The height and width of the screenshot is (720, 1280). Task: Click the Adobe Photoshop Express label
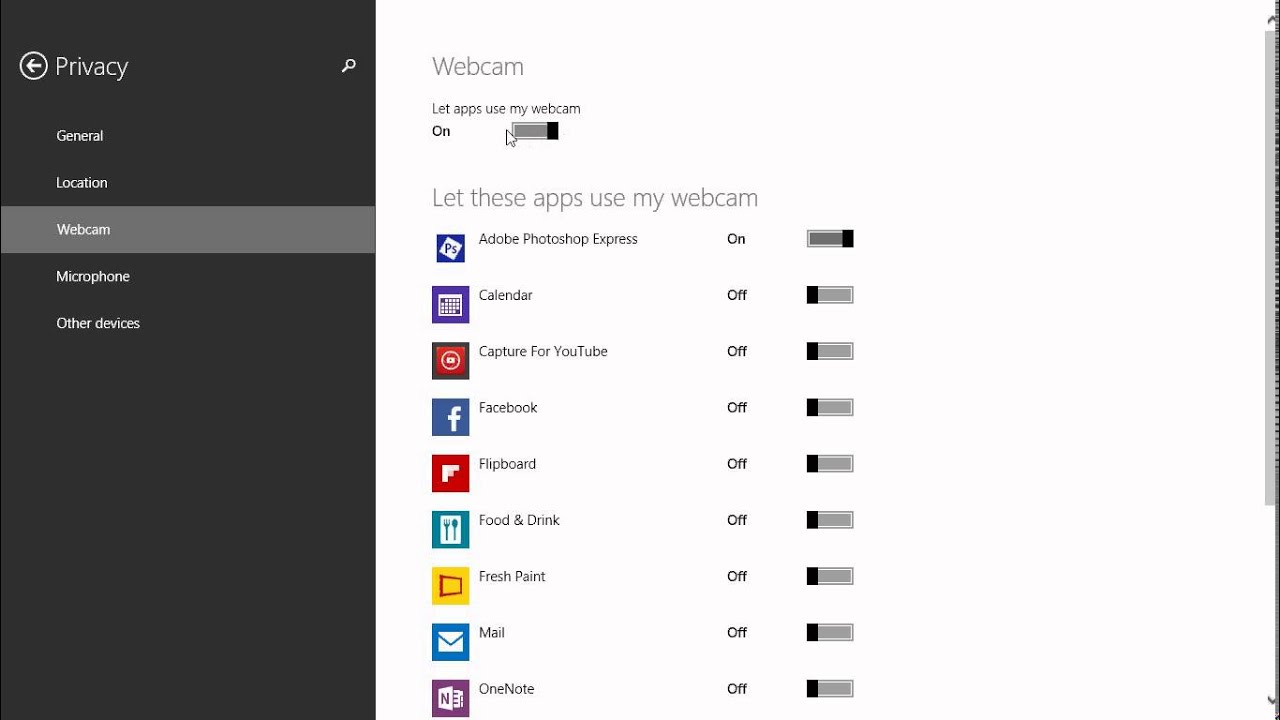558,239
